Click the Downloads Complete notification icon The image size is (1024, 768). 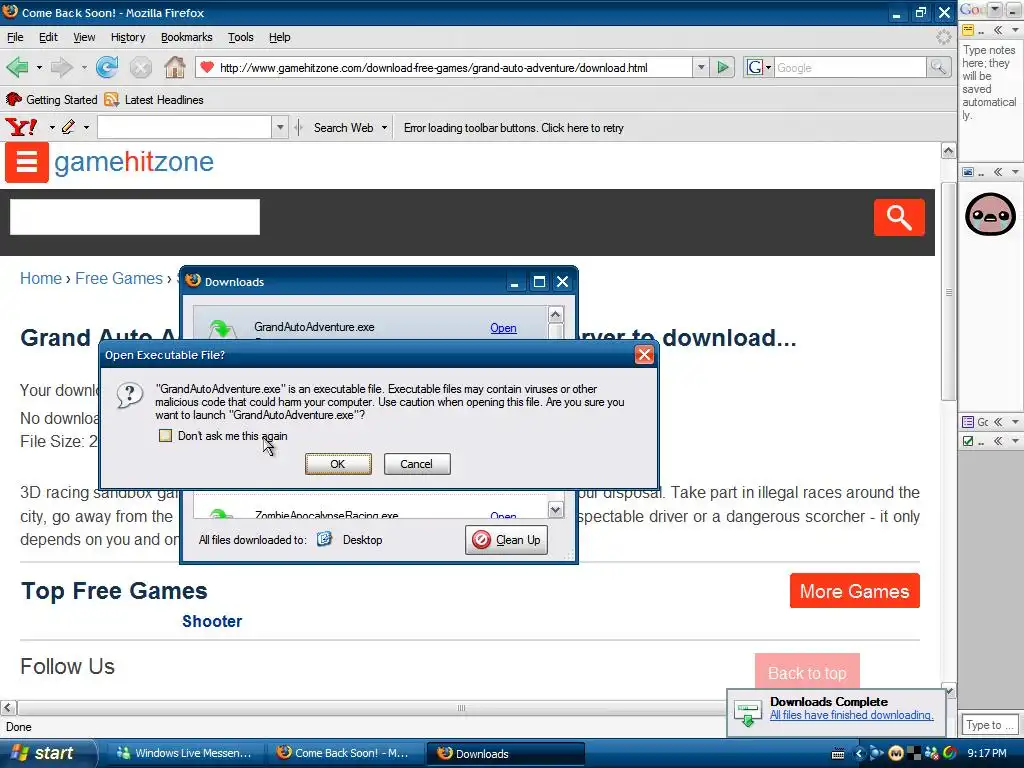(747, 712)
